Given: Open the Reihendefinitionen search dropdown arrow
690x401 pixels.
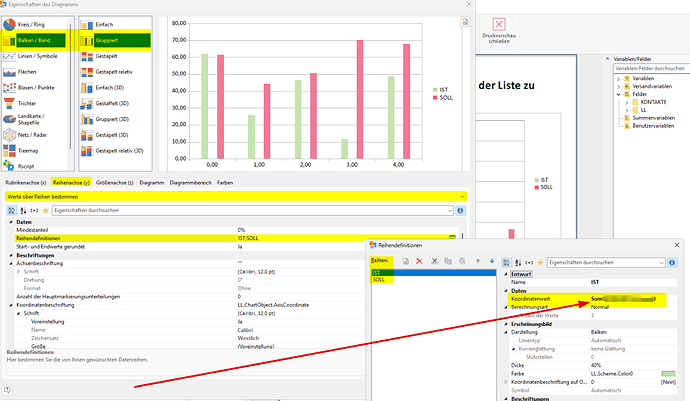Looking at the screenshot, I should coord(661,263).
